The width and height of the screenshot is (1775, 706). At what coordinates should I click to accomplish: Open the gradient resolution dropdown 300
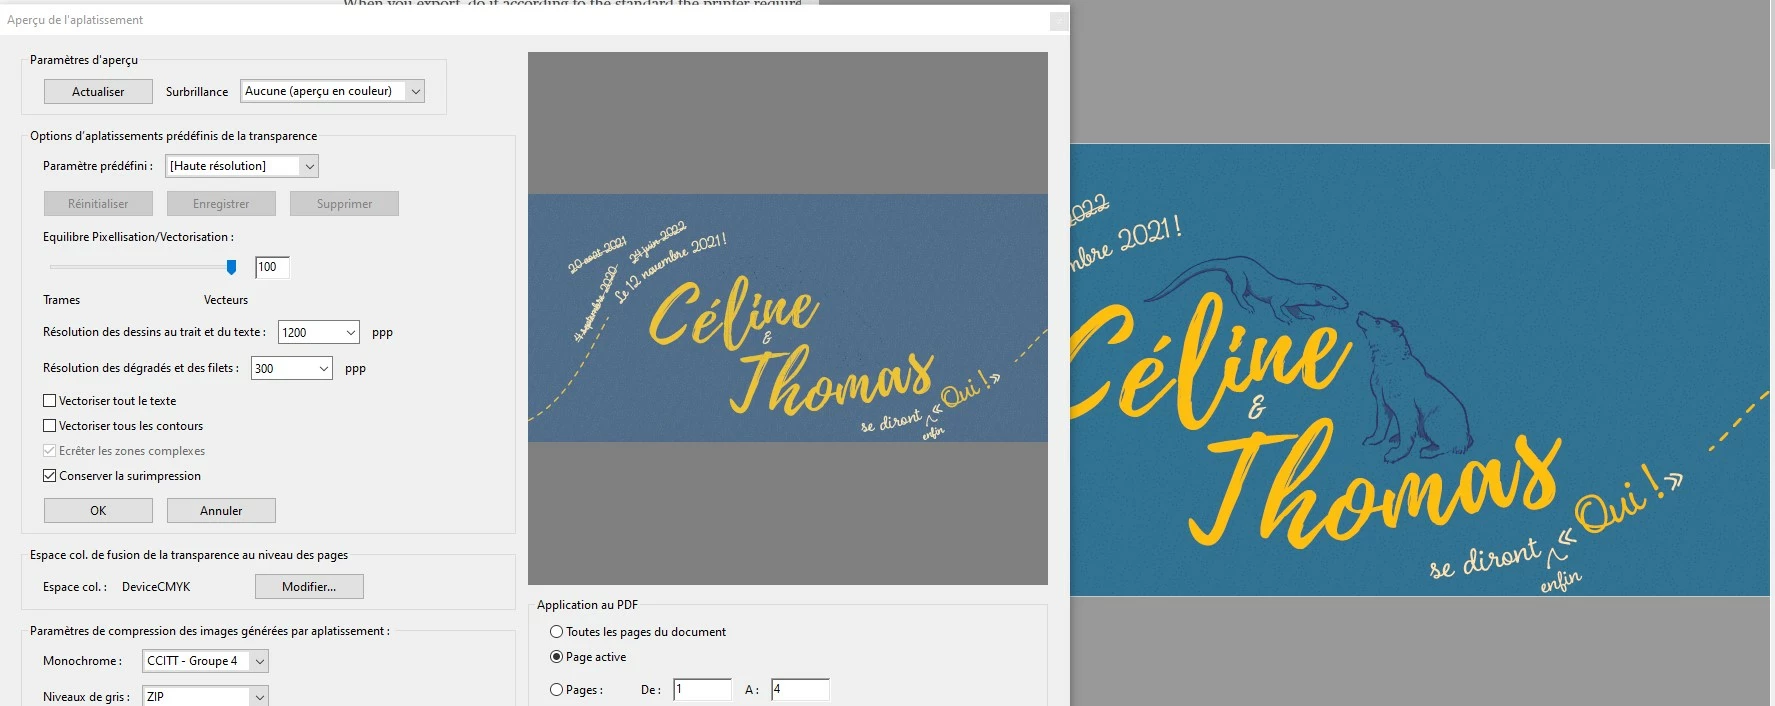pos(291,368)
